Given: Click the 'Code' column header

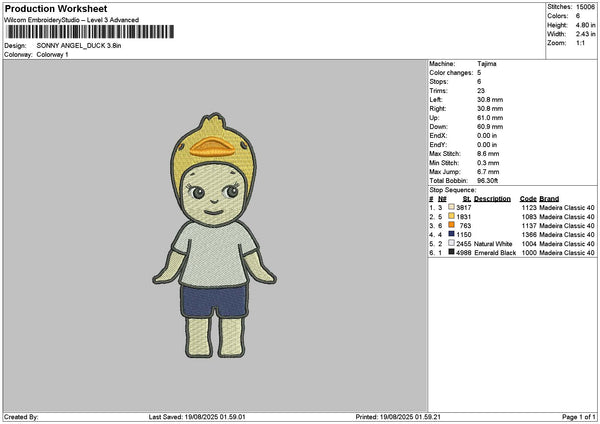Looking at the screenshot, I should click(x=528, y=199).
